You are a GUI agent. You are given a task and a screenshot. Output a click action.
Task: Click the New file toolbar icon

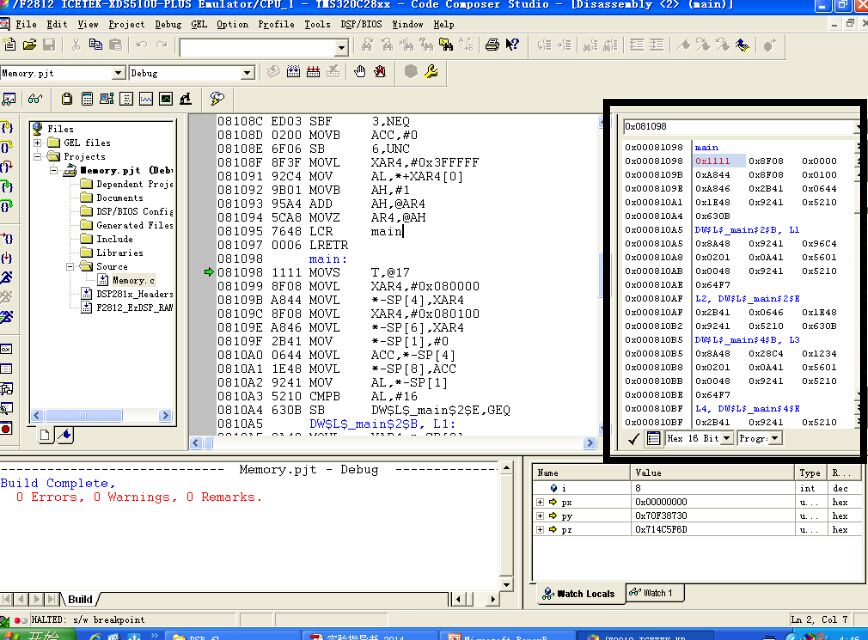(9, 45)
